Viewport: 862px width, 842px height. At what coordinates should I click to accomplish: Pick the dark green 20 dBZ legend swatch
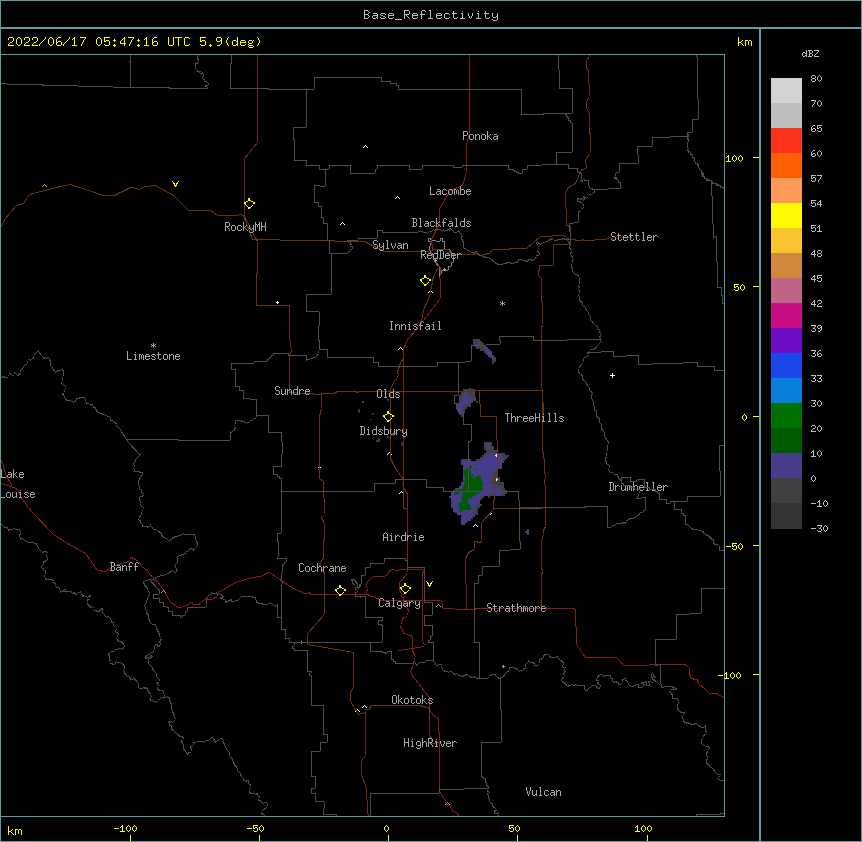point(786,441)
